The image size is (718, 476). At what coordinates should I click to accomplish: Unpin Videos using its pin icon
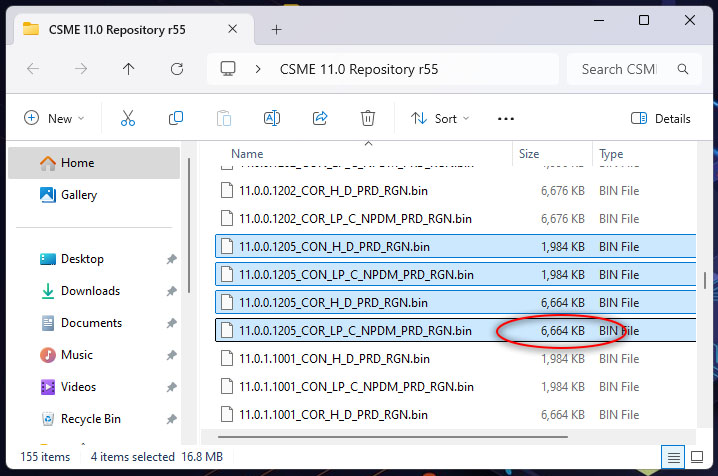[171, 387]
